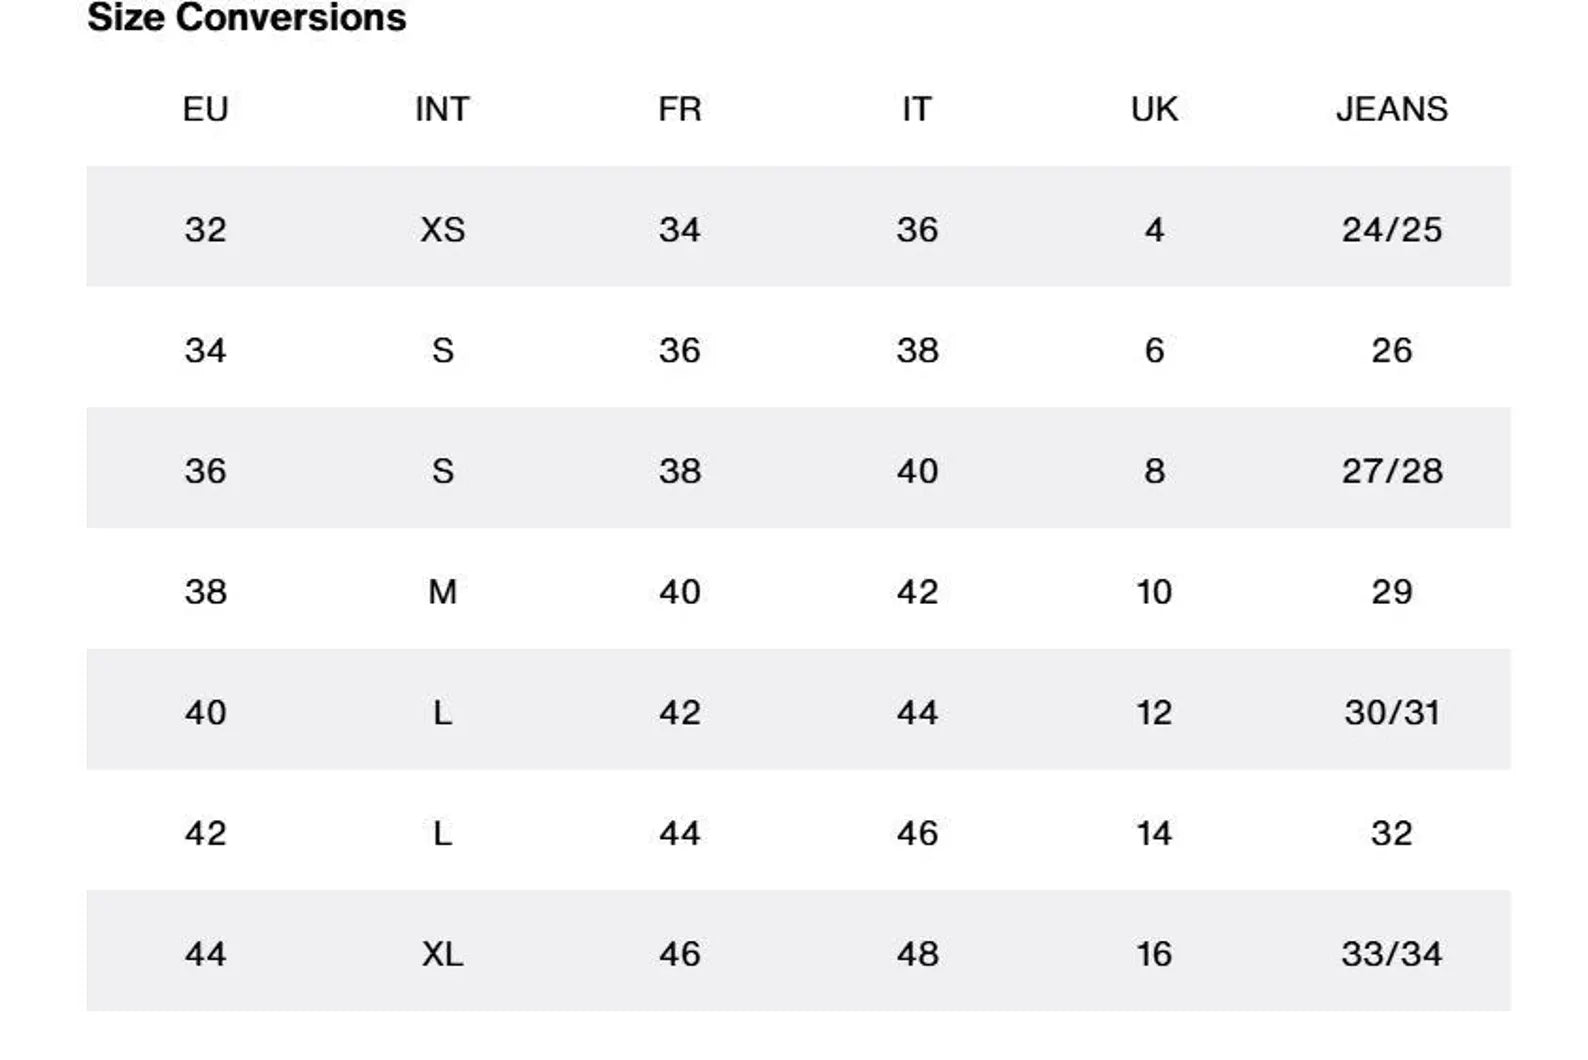This screenshot has height=1060, width=1588.
Task: Select IT size 48 cell
Action: coord(916,954)
